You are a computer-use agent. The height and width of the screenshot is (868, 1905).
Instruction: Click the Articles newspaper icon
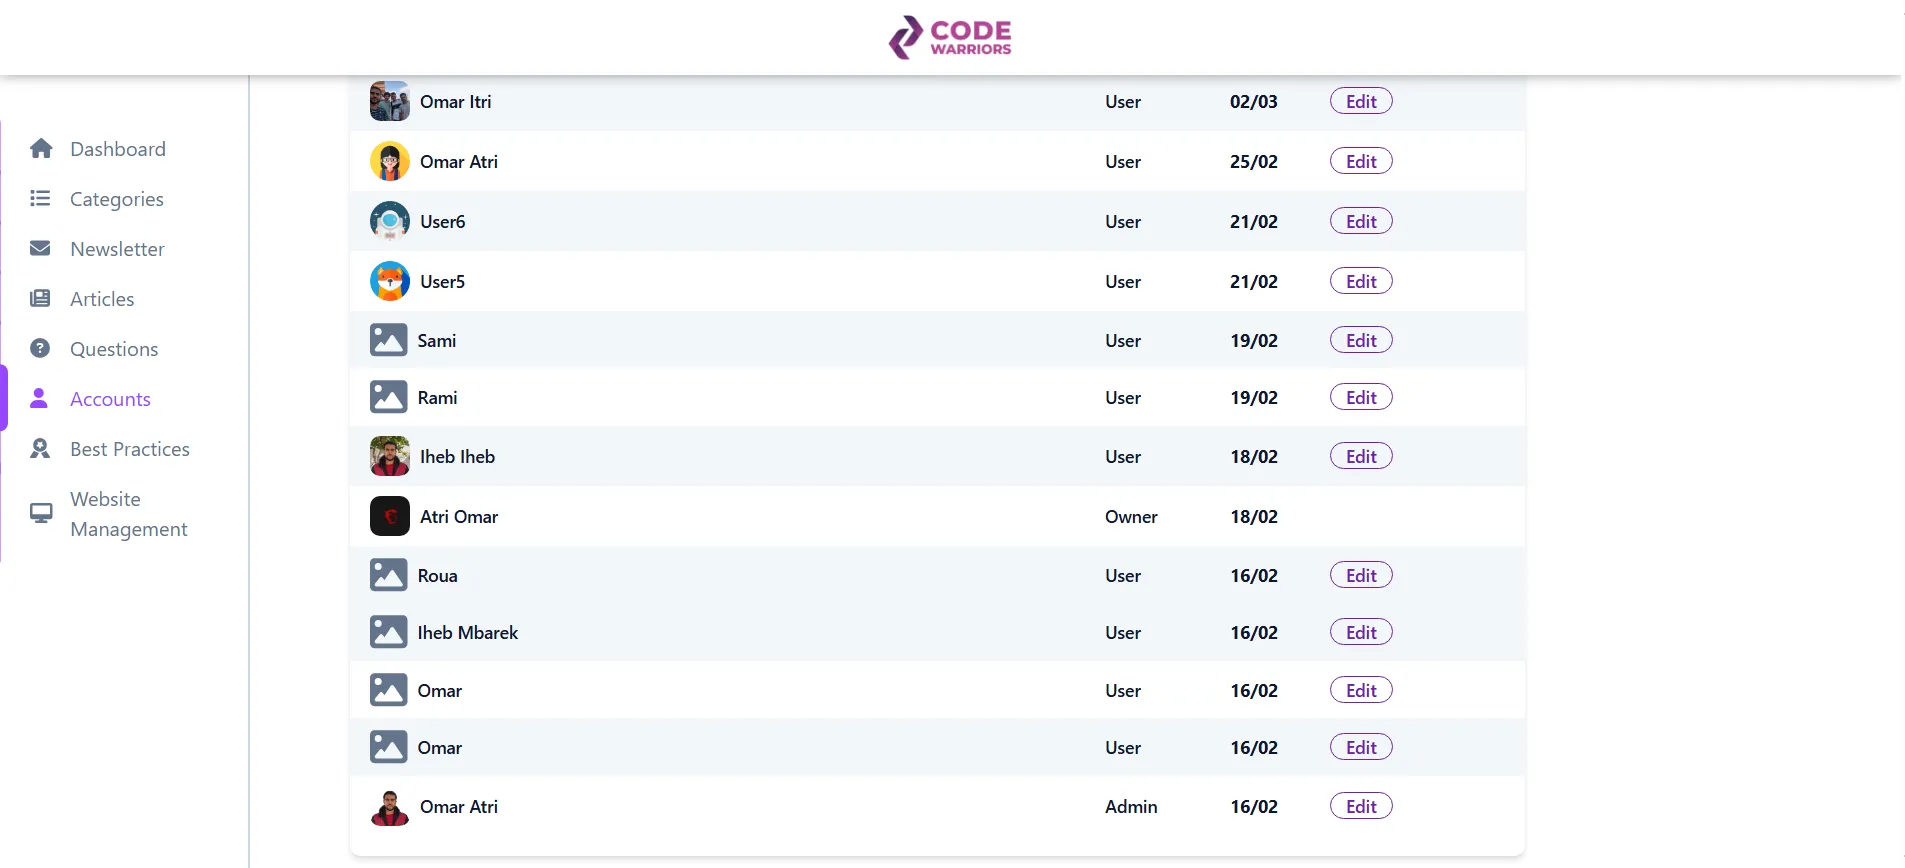point(40,299)
